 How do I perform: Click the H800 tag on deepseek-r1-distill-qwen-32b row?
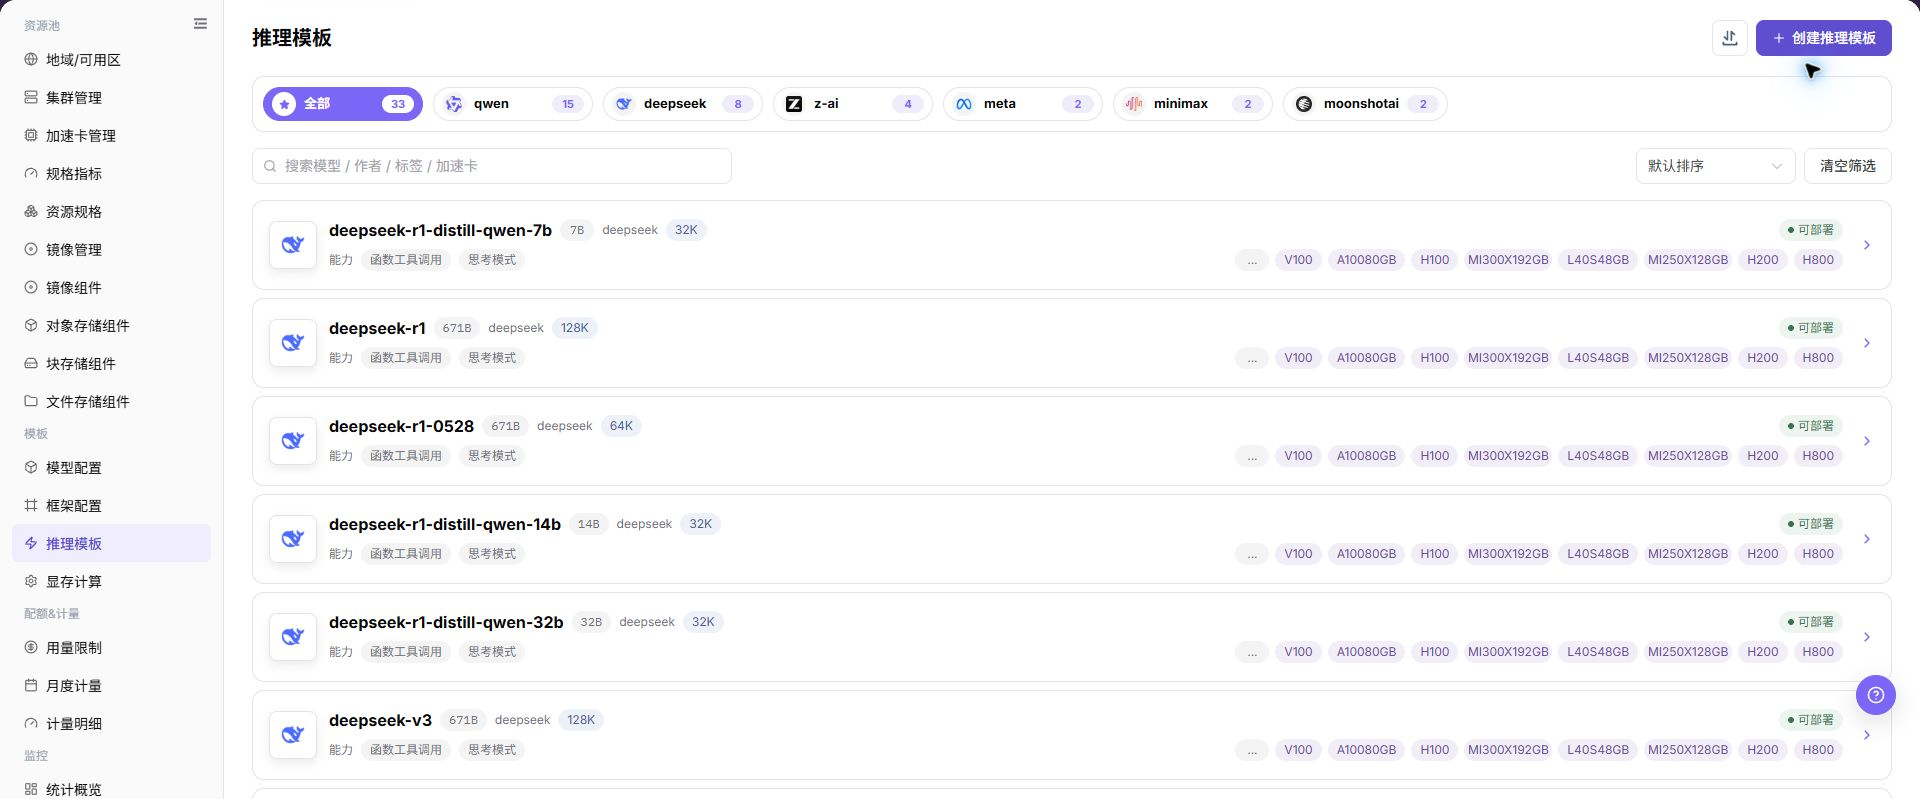[1818, 652]
